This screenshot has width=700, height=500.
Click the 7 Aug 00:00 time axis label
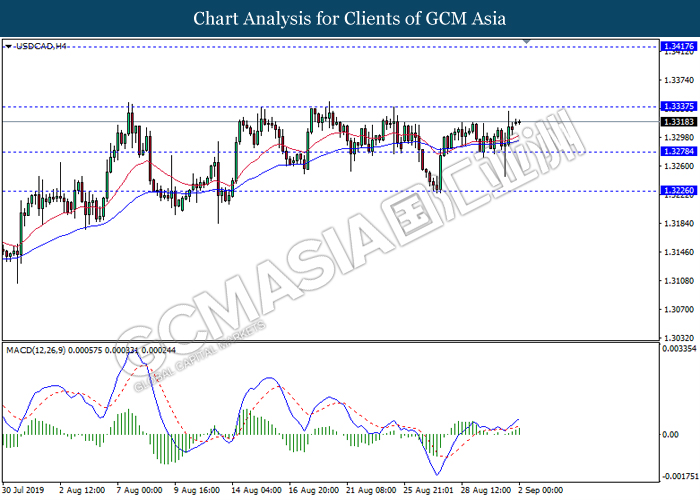point(140,491)
